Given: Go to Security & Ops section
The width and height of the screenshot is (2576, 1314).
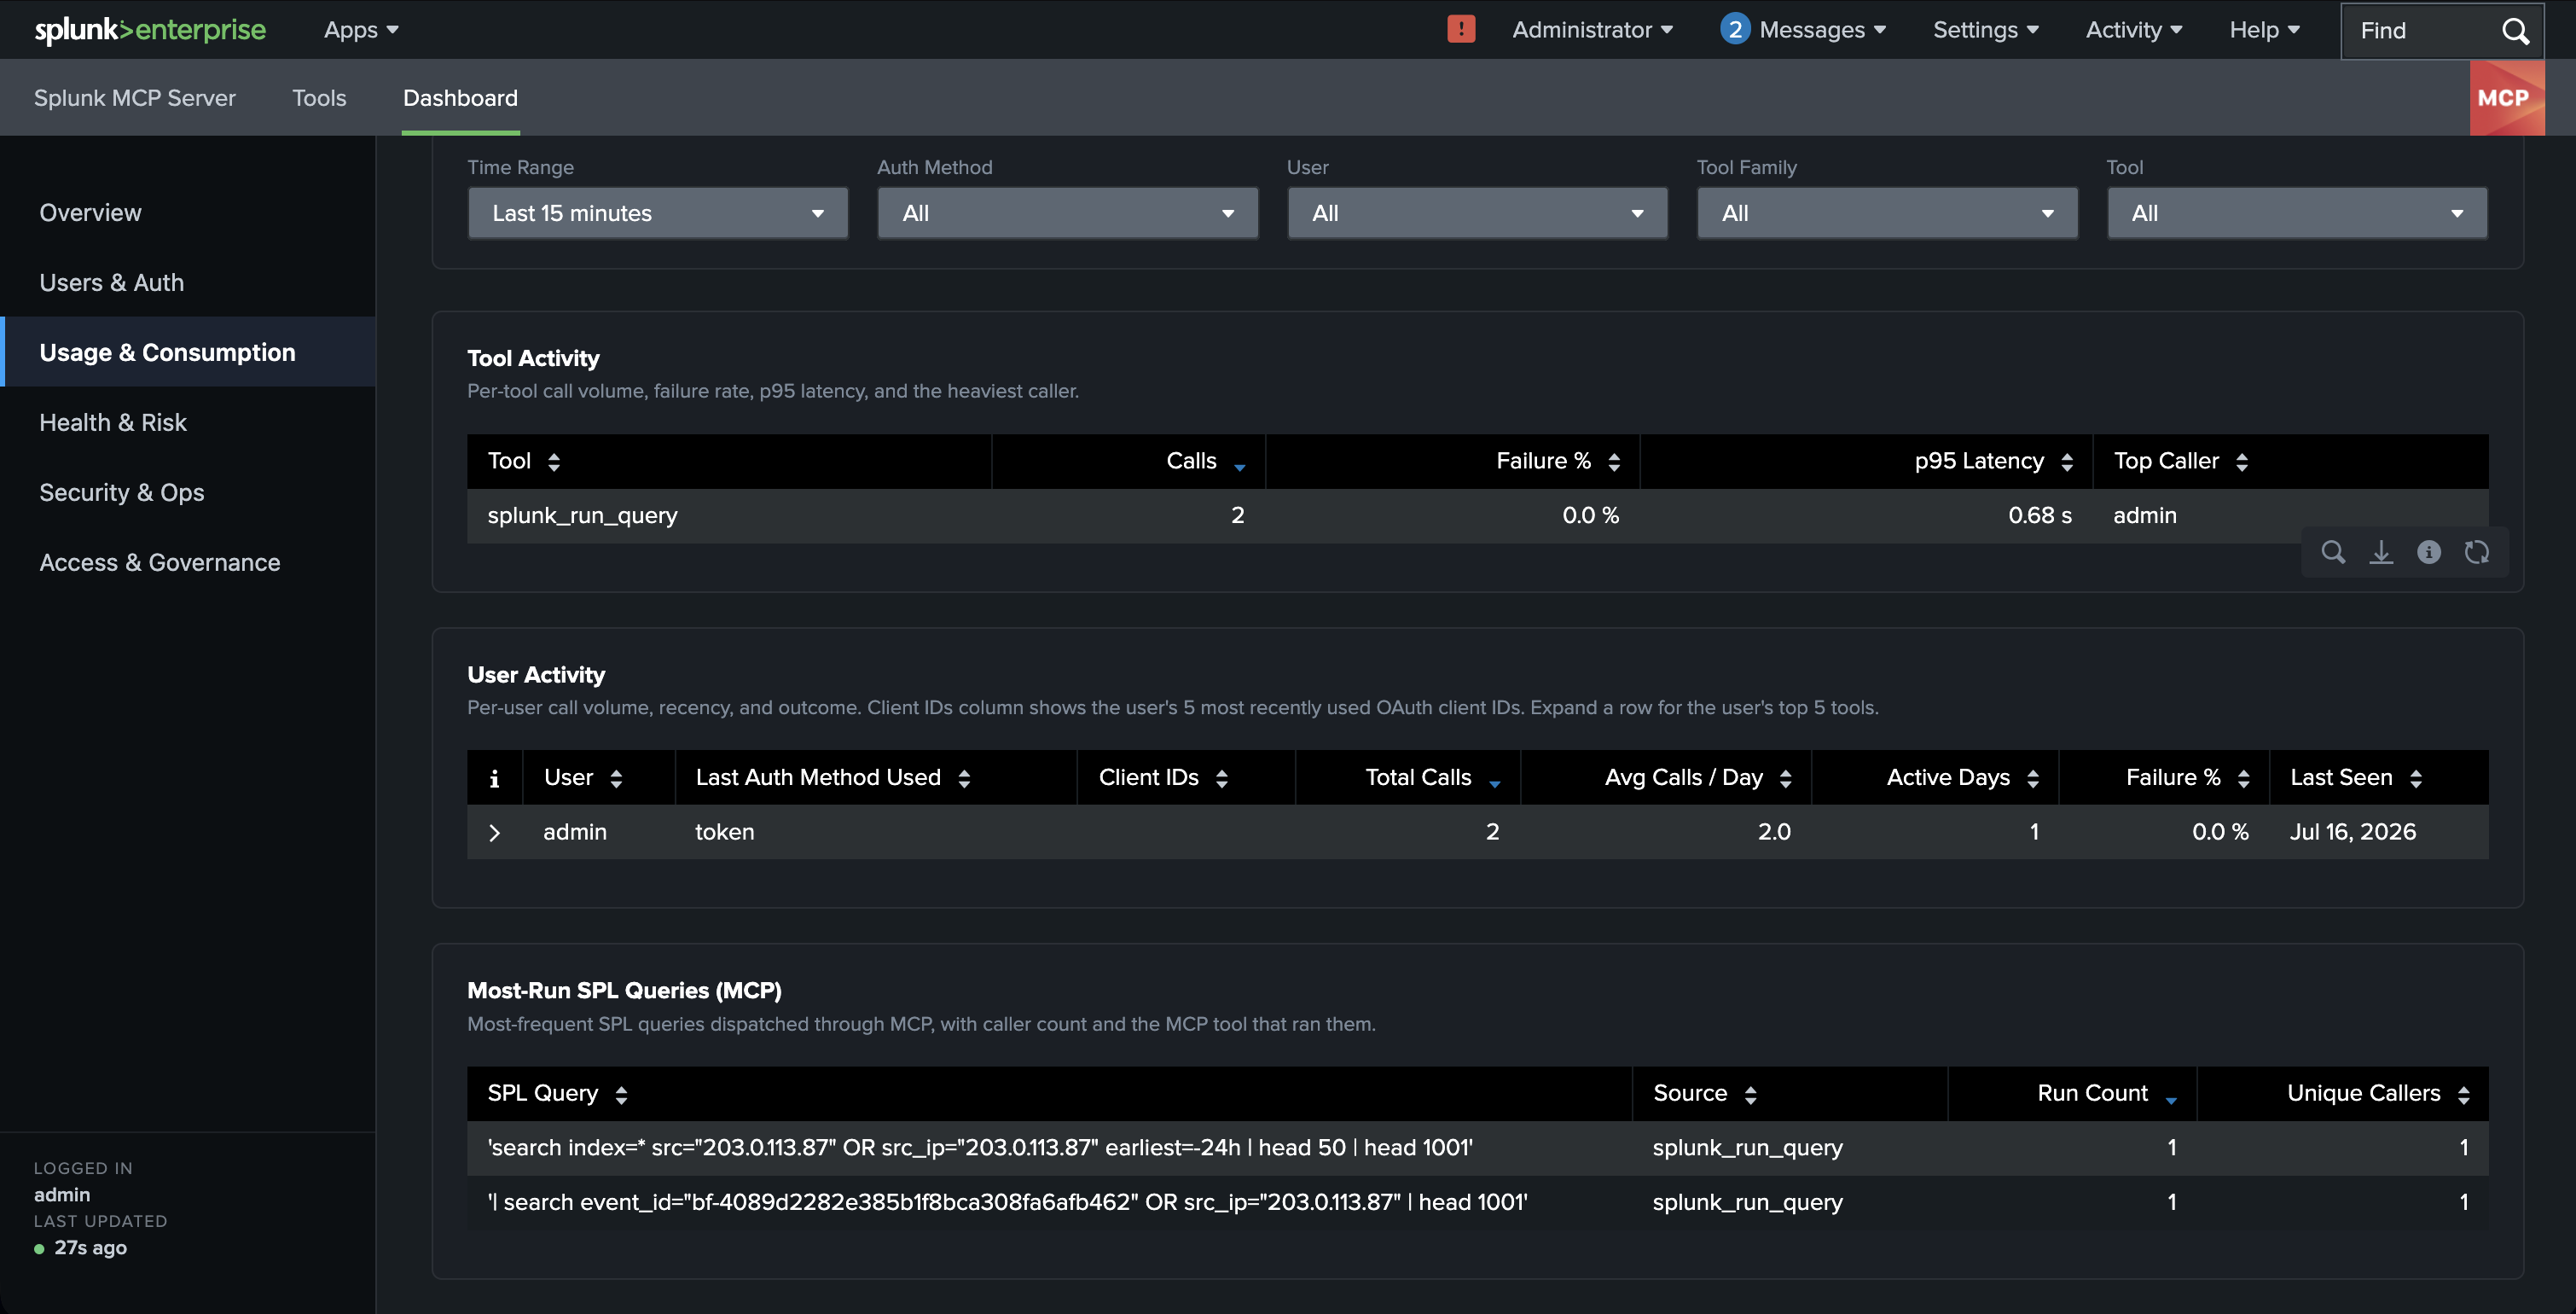Looking at the screenshot, I should 188,492.
